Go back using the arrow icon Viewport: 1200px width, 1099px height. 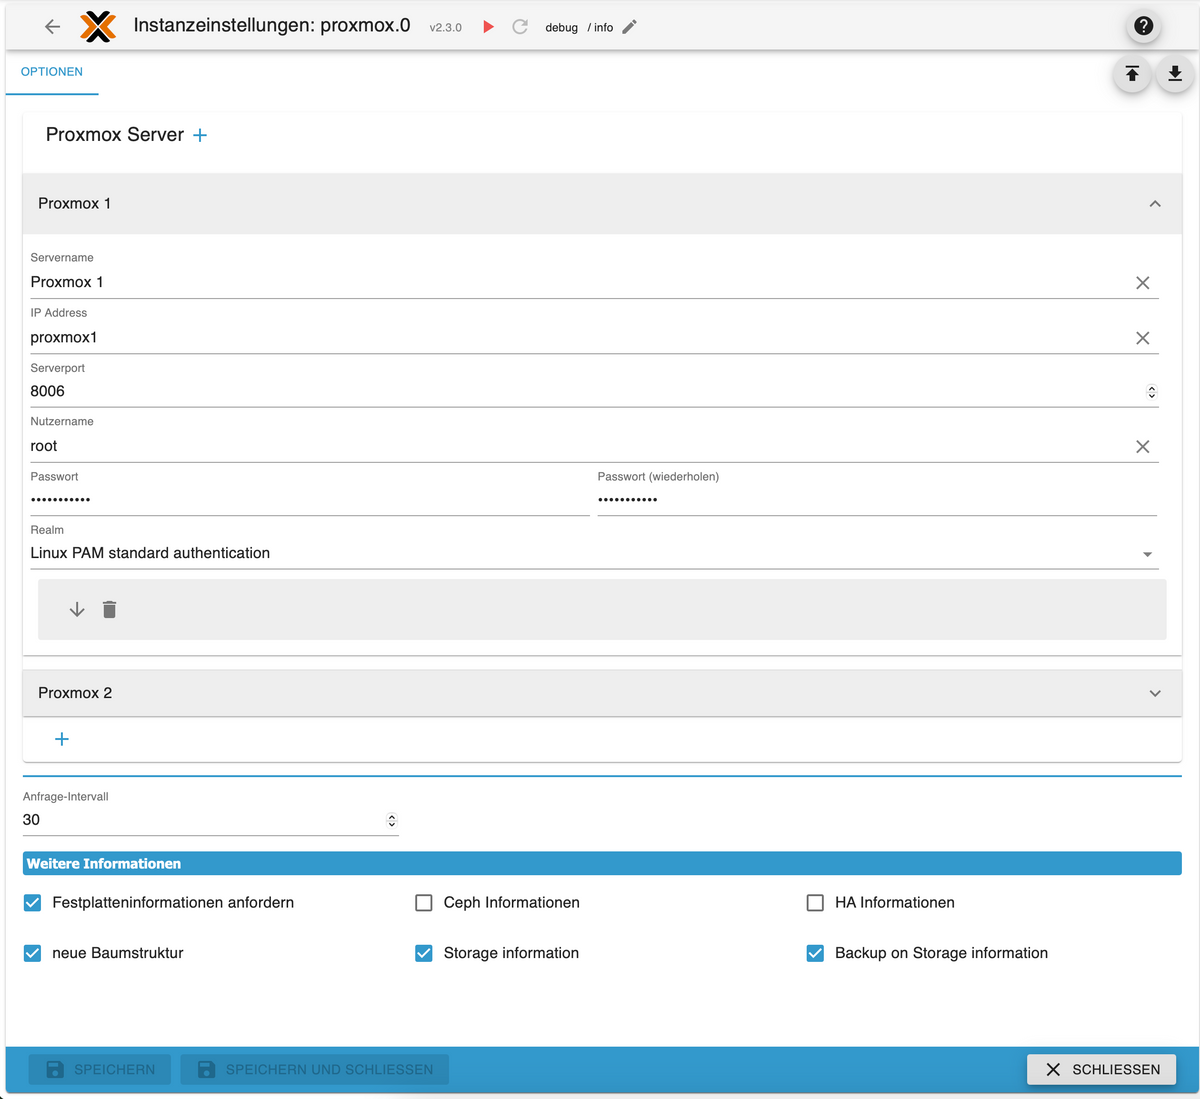[53, 27]
